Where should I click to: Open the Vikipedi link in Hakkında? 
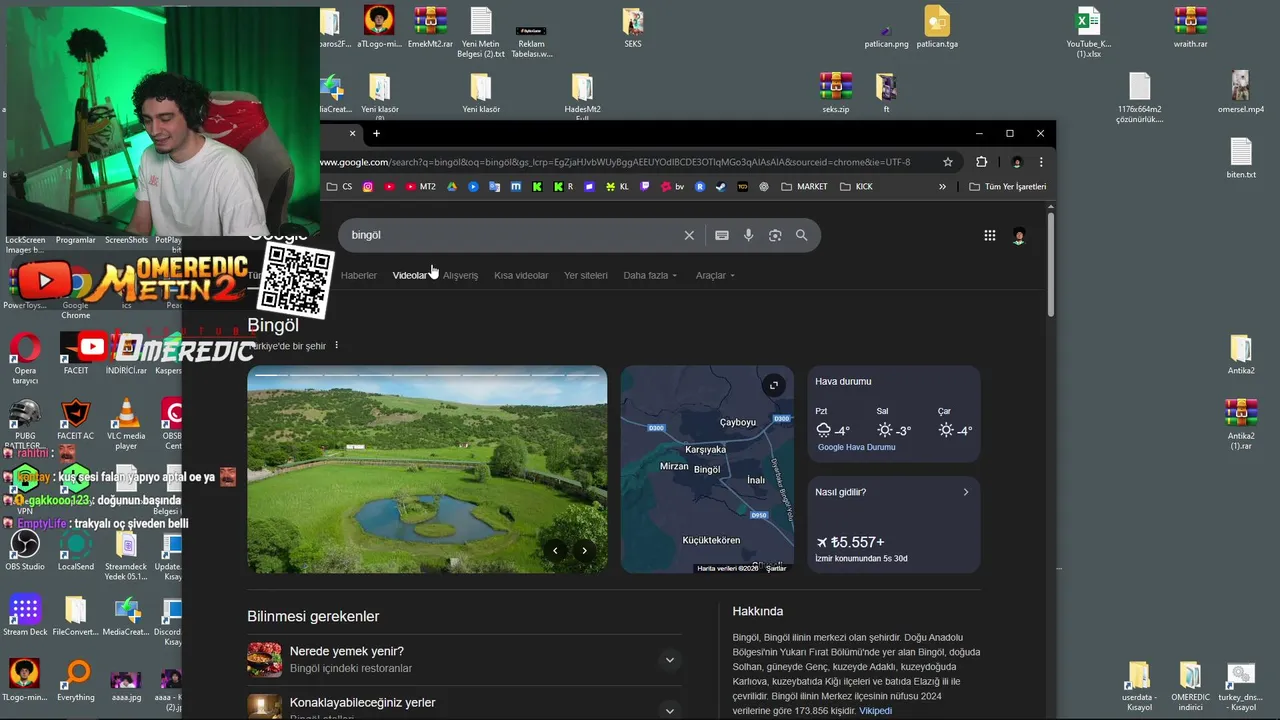tap(876, 711)
